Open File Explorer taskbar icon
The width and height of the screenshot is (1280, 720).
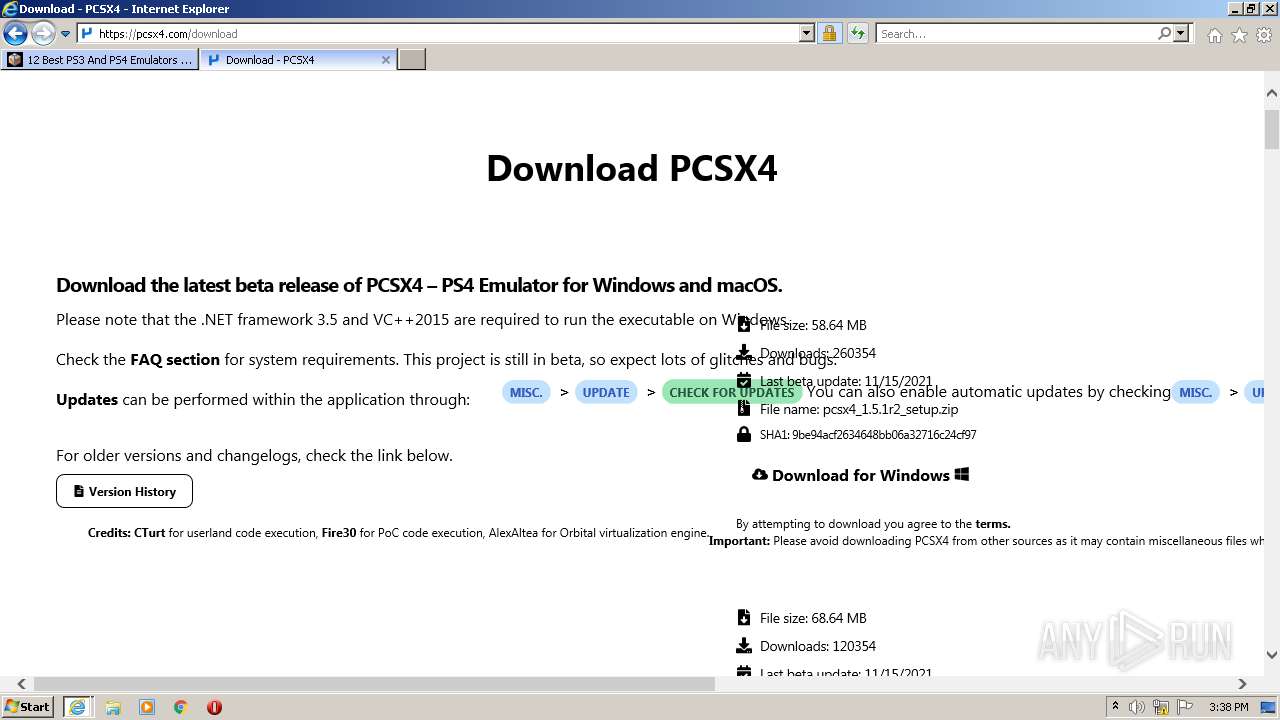click(113, 707)
